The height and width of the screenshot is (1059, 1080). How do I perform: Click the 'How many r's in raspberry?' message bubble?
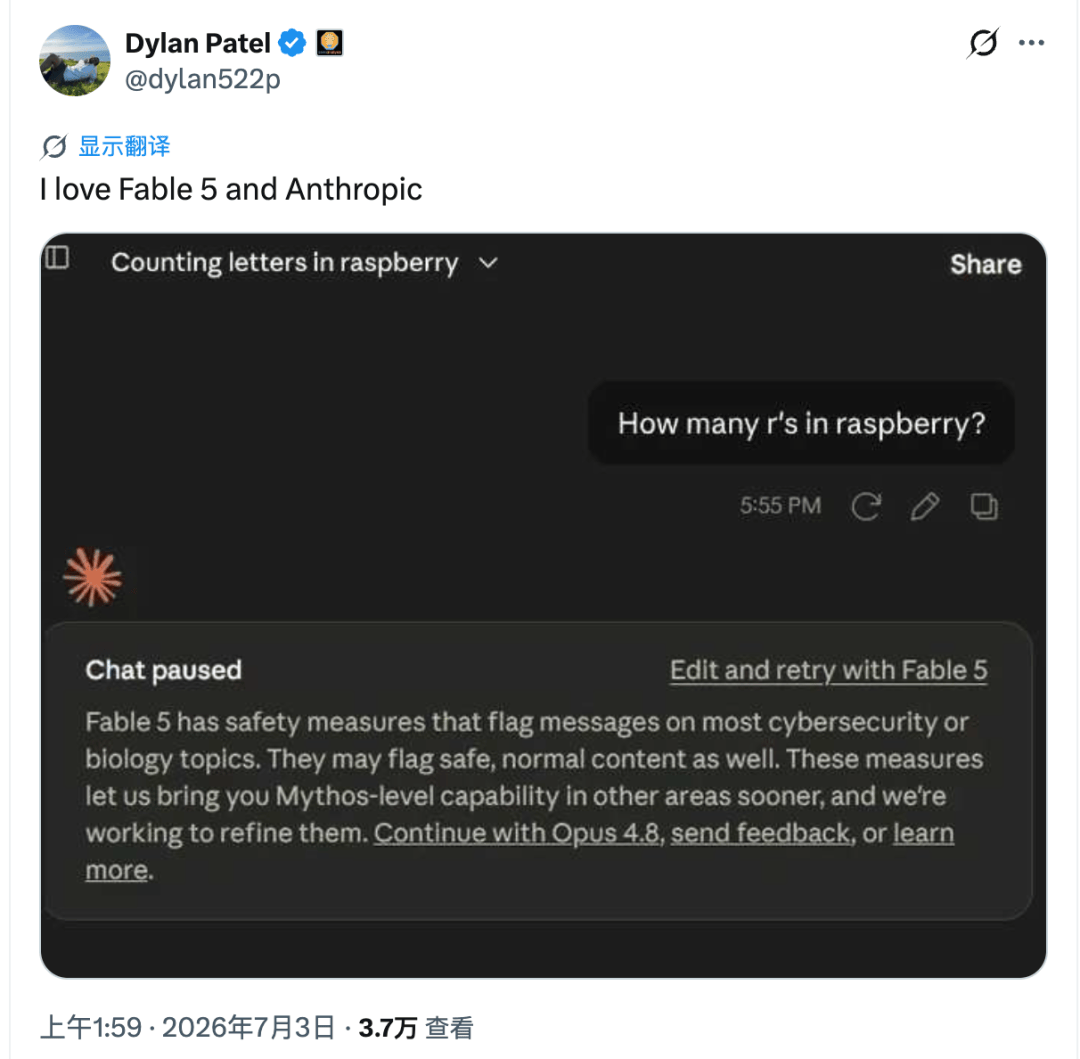coord(801,423)
